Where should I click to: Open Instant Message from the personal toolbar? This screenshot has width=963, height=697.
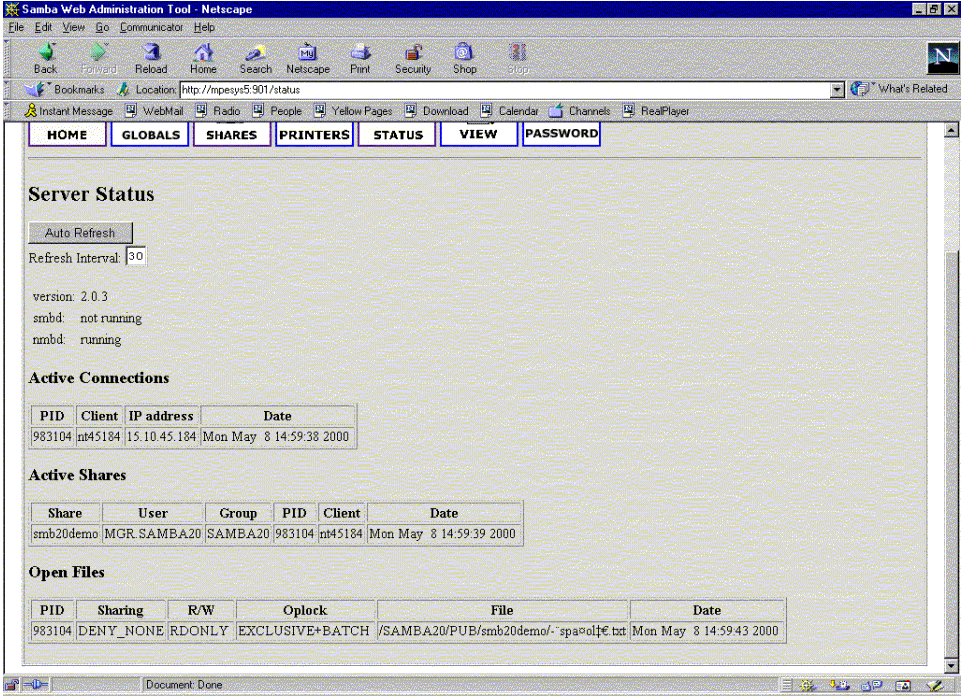69,111
